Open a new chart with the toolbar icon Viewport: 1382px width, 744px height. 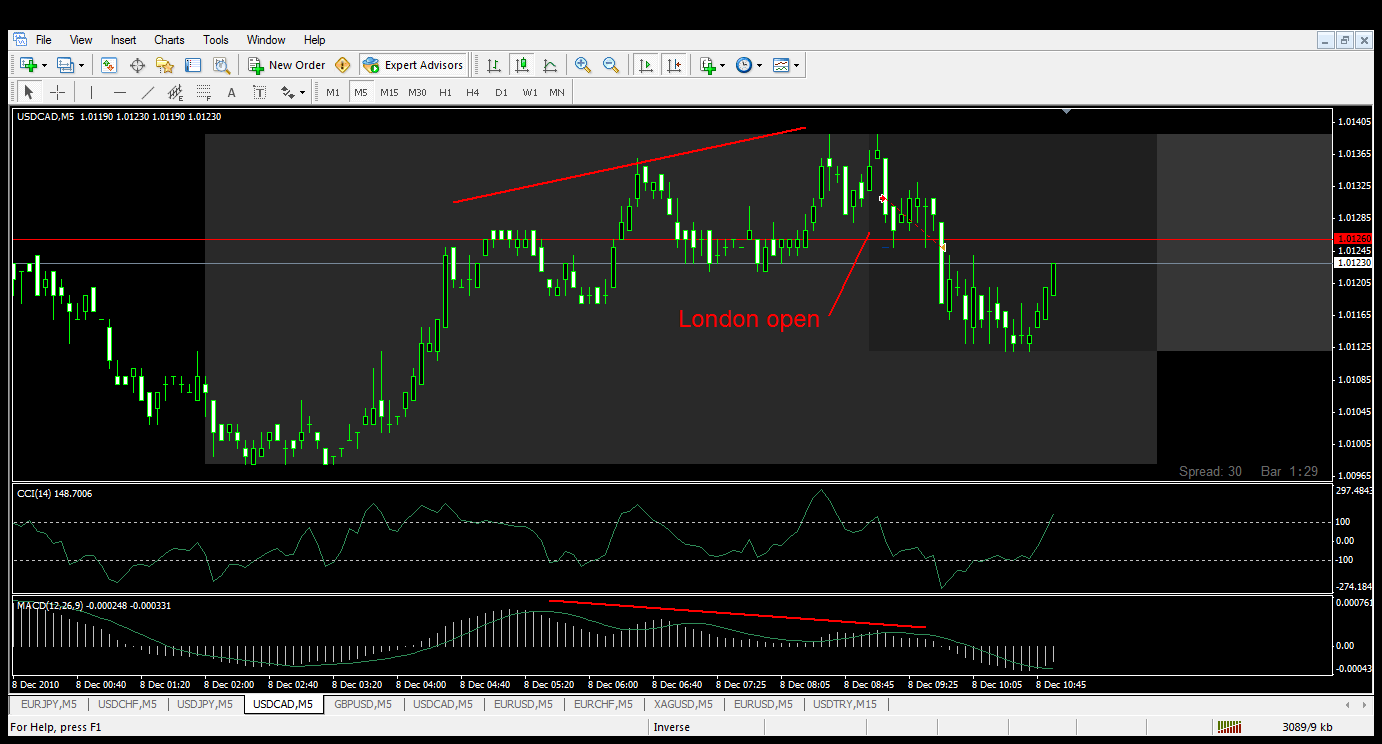(28, 65)
